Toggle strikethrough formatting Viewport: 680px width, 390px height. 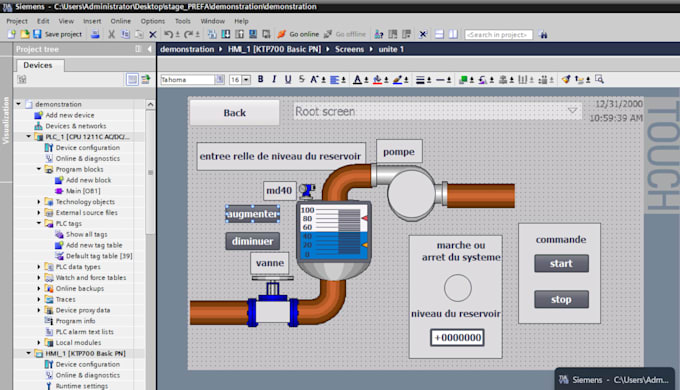(301, 79)
